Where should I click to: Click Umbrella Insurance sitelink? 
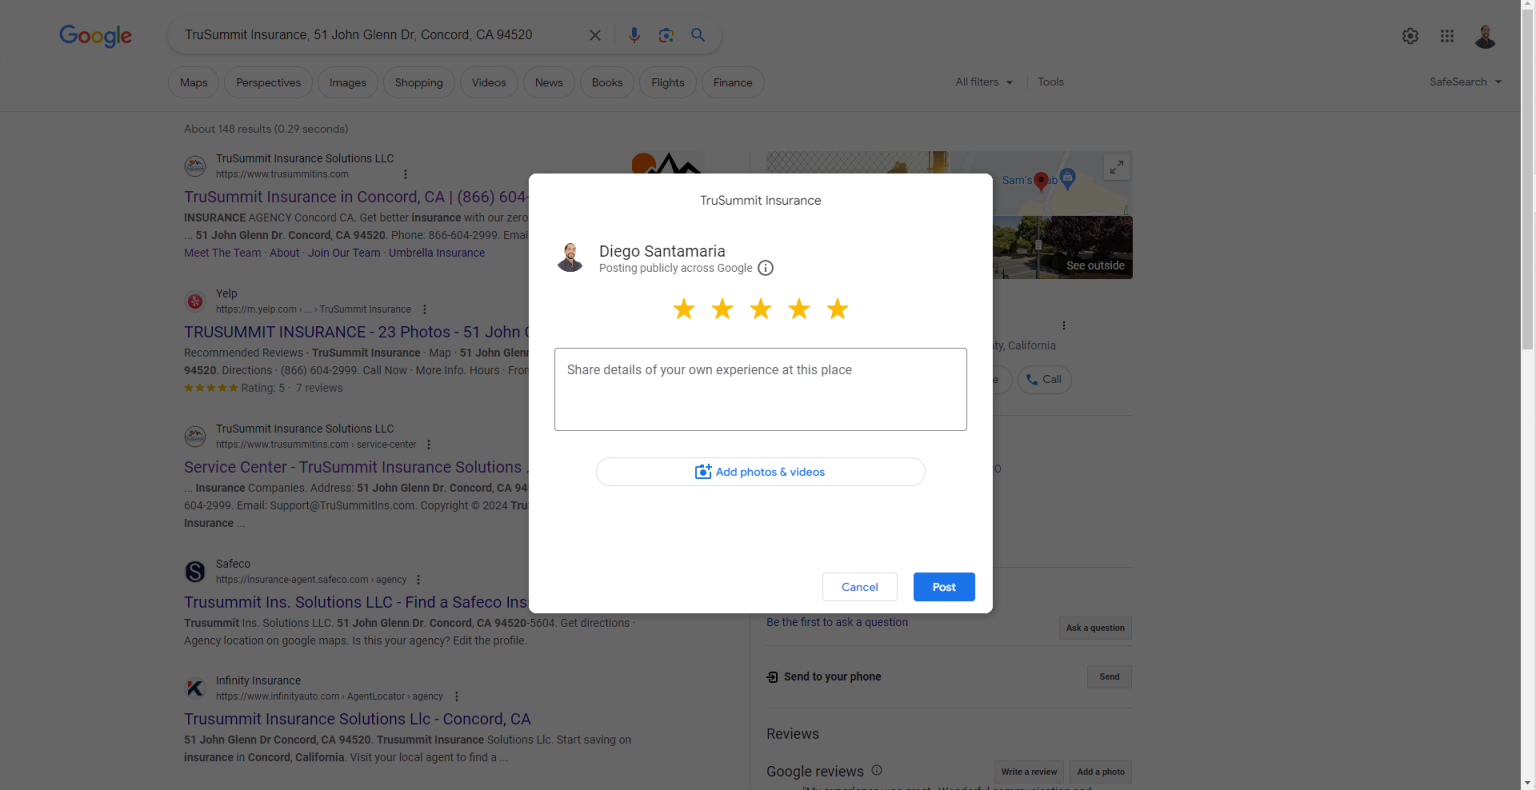[x=437, y=253]
